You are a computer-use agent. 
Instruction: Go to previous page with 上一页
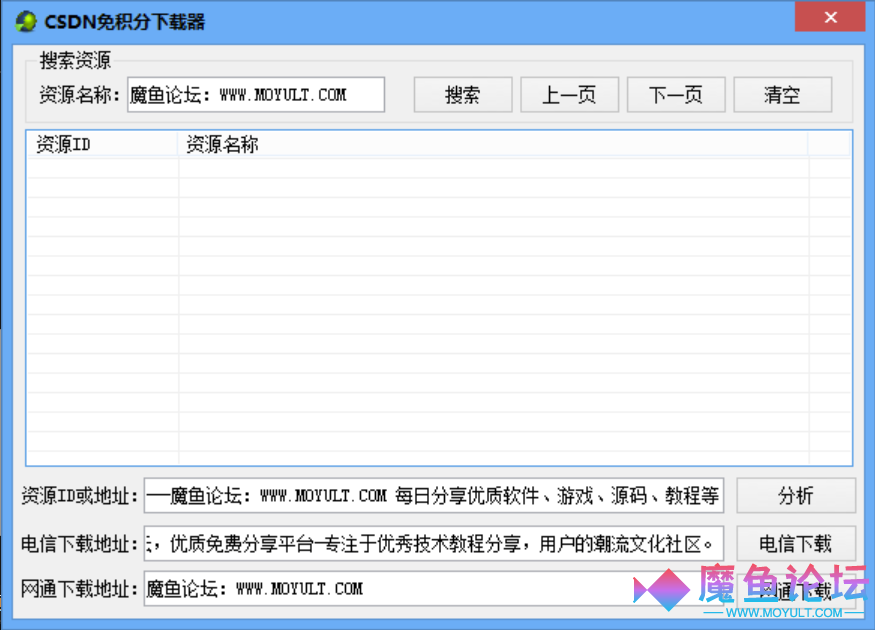click(x=569, y=95)
